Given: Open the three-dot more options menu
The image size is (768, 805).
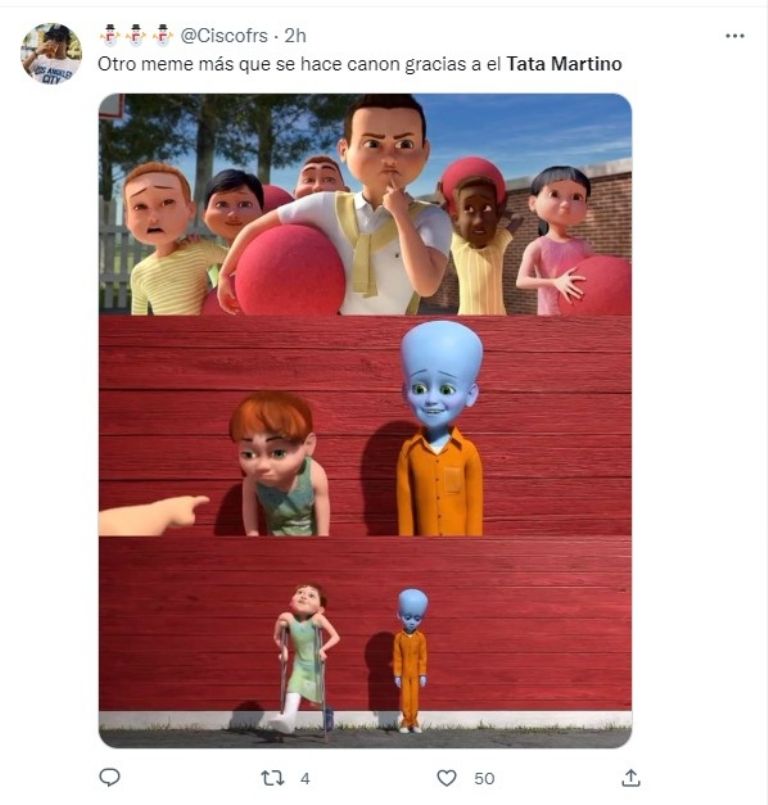Looking at the screenshot, I should (x=735, y=36).
